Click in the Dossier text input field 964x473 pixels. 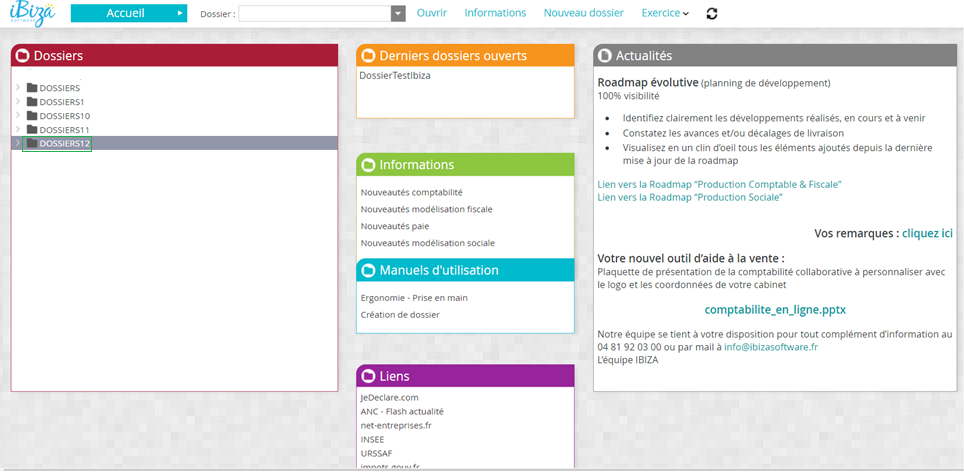(x=314, y=14)
